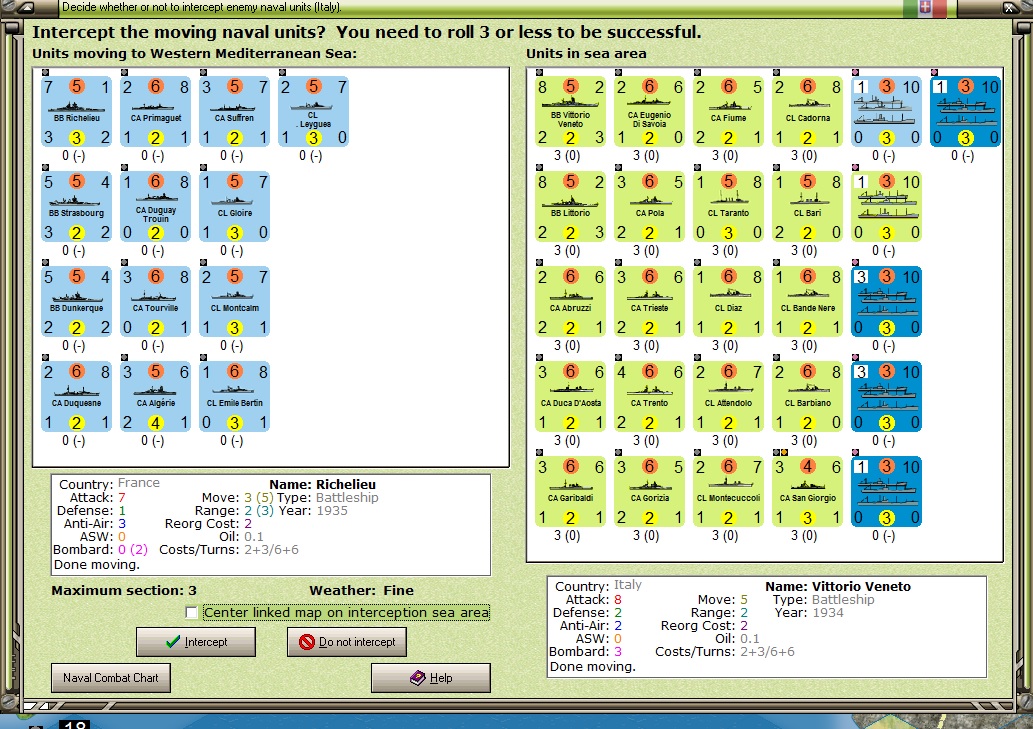
Task: Open the Help dialog
Action: click(x=431, y=678)
